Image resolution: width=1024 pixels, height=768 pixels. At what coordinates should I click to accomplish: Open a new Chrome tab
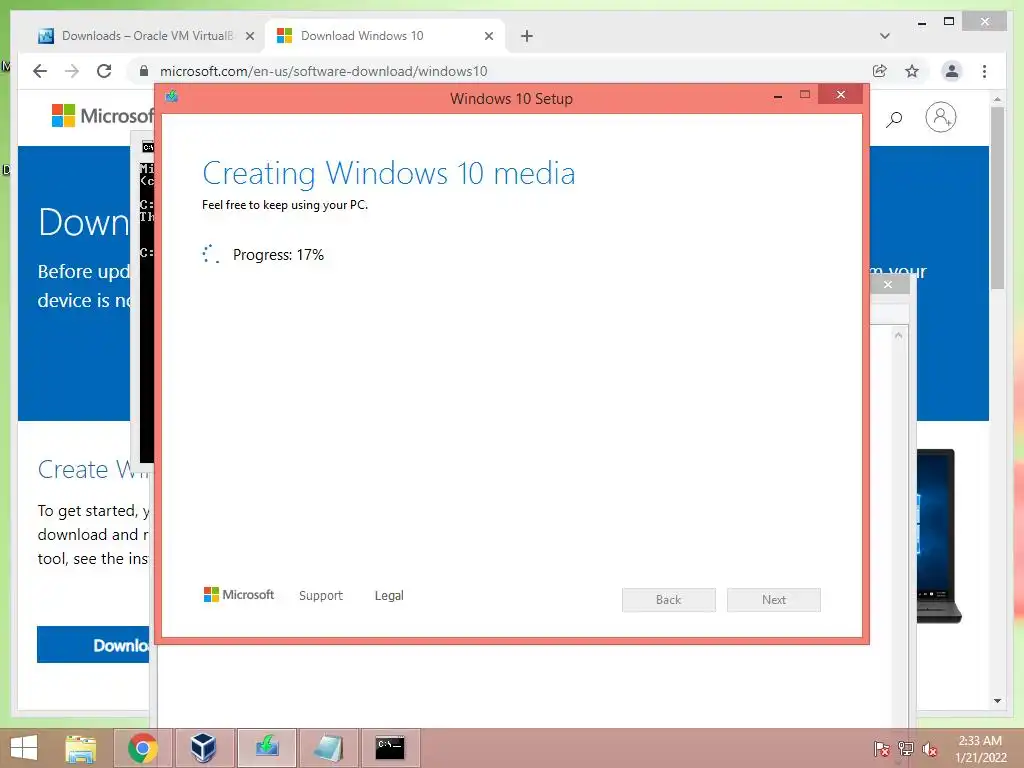526,36
